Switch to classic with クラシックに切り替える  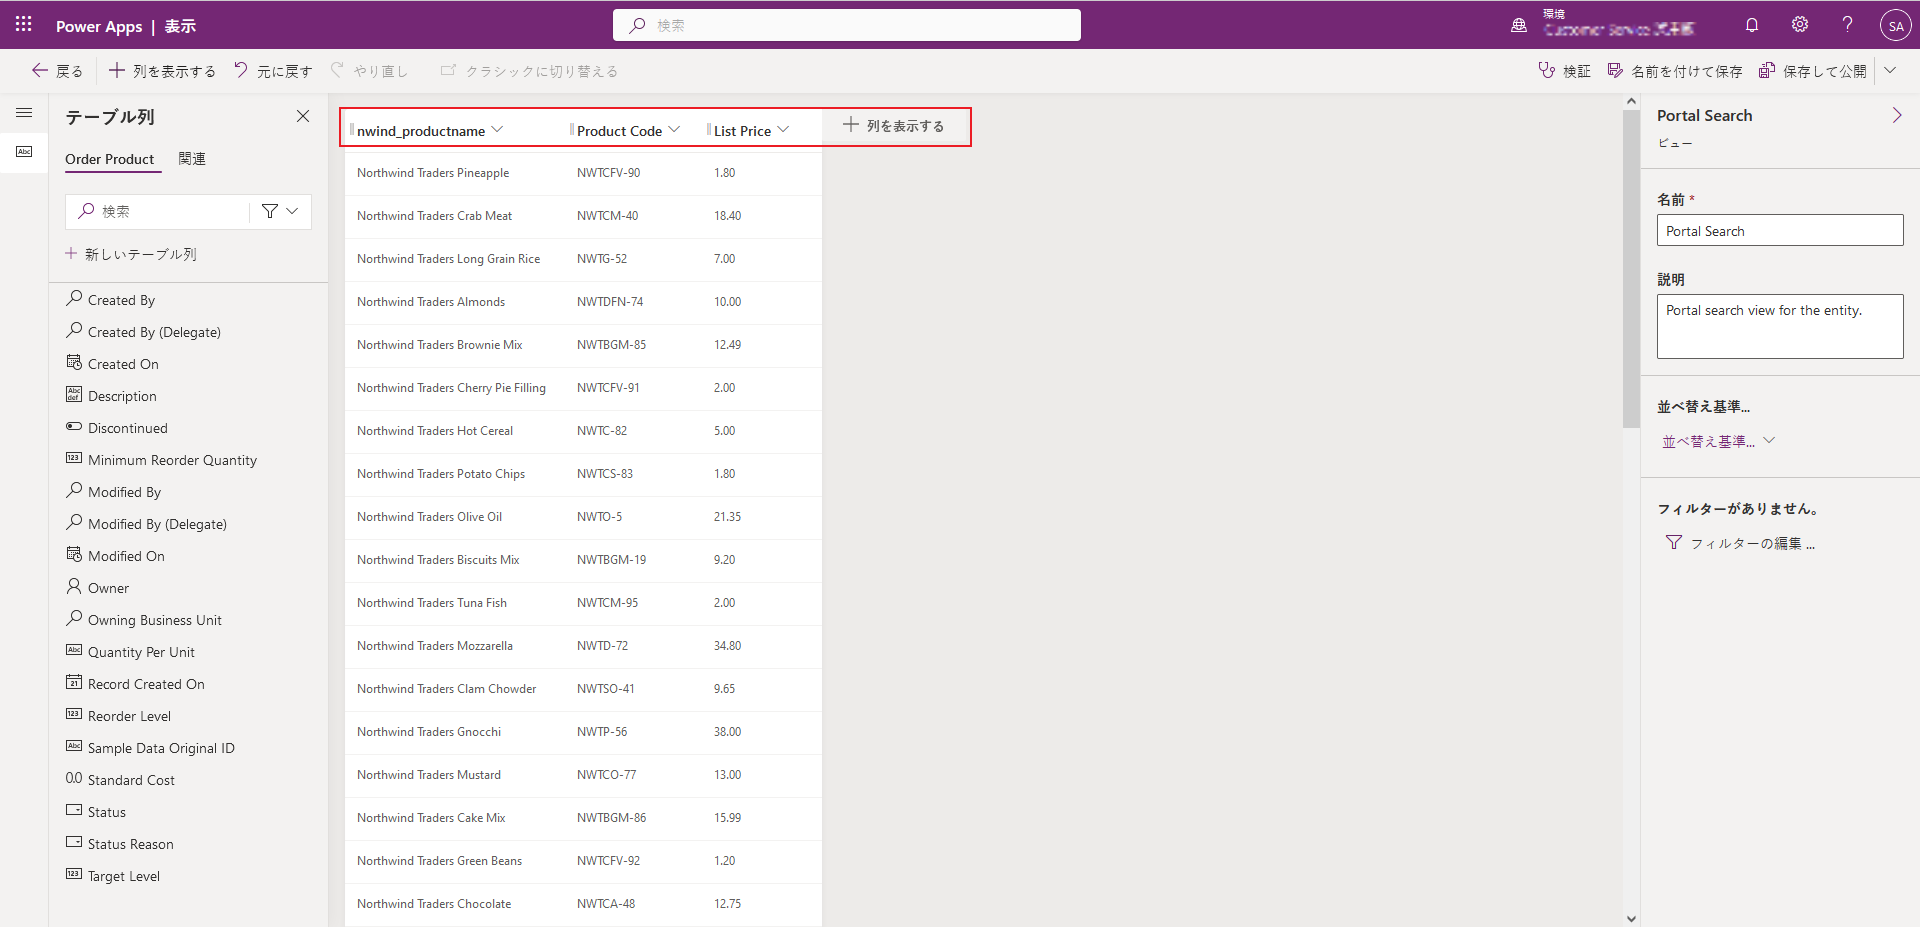coord(529,71)
